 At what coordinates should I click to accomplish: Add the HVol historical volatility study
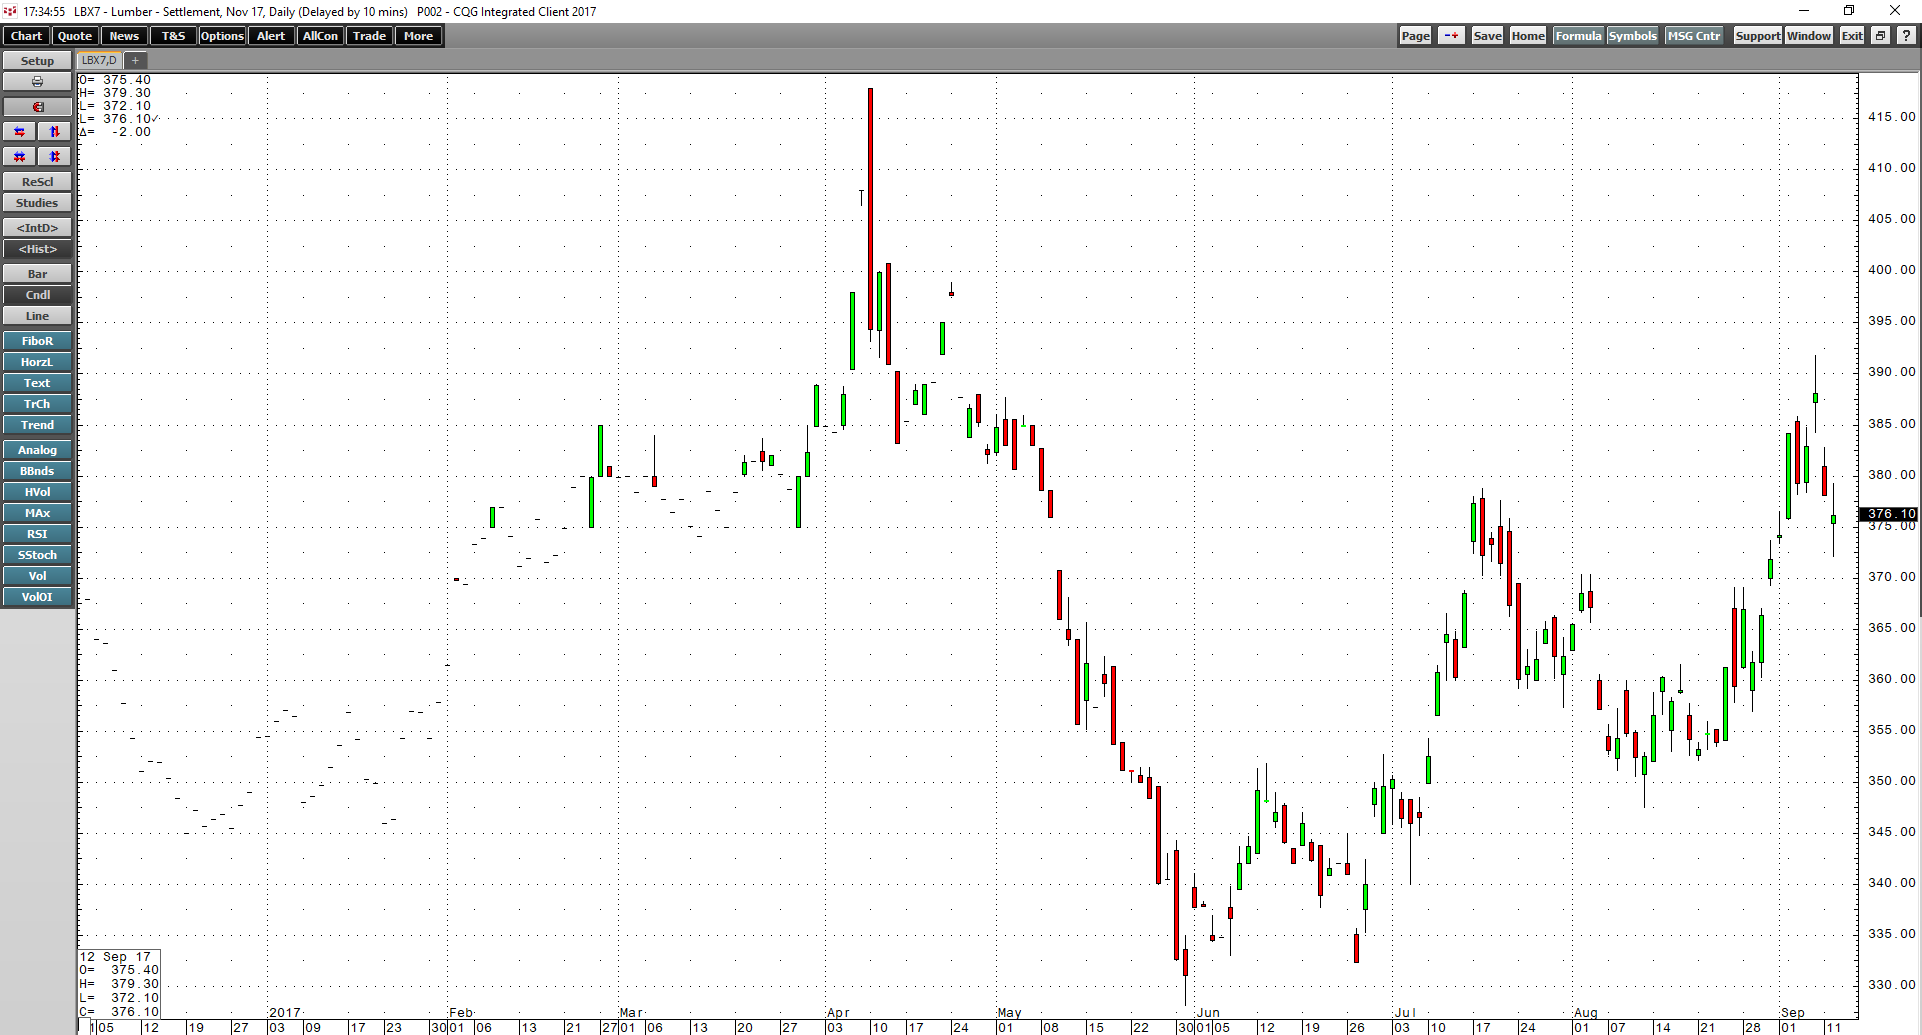click(x=37, y=492)
